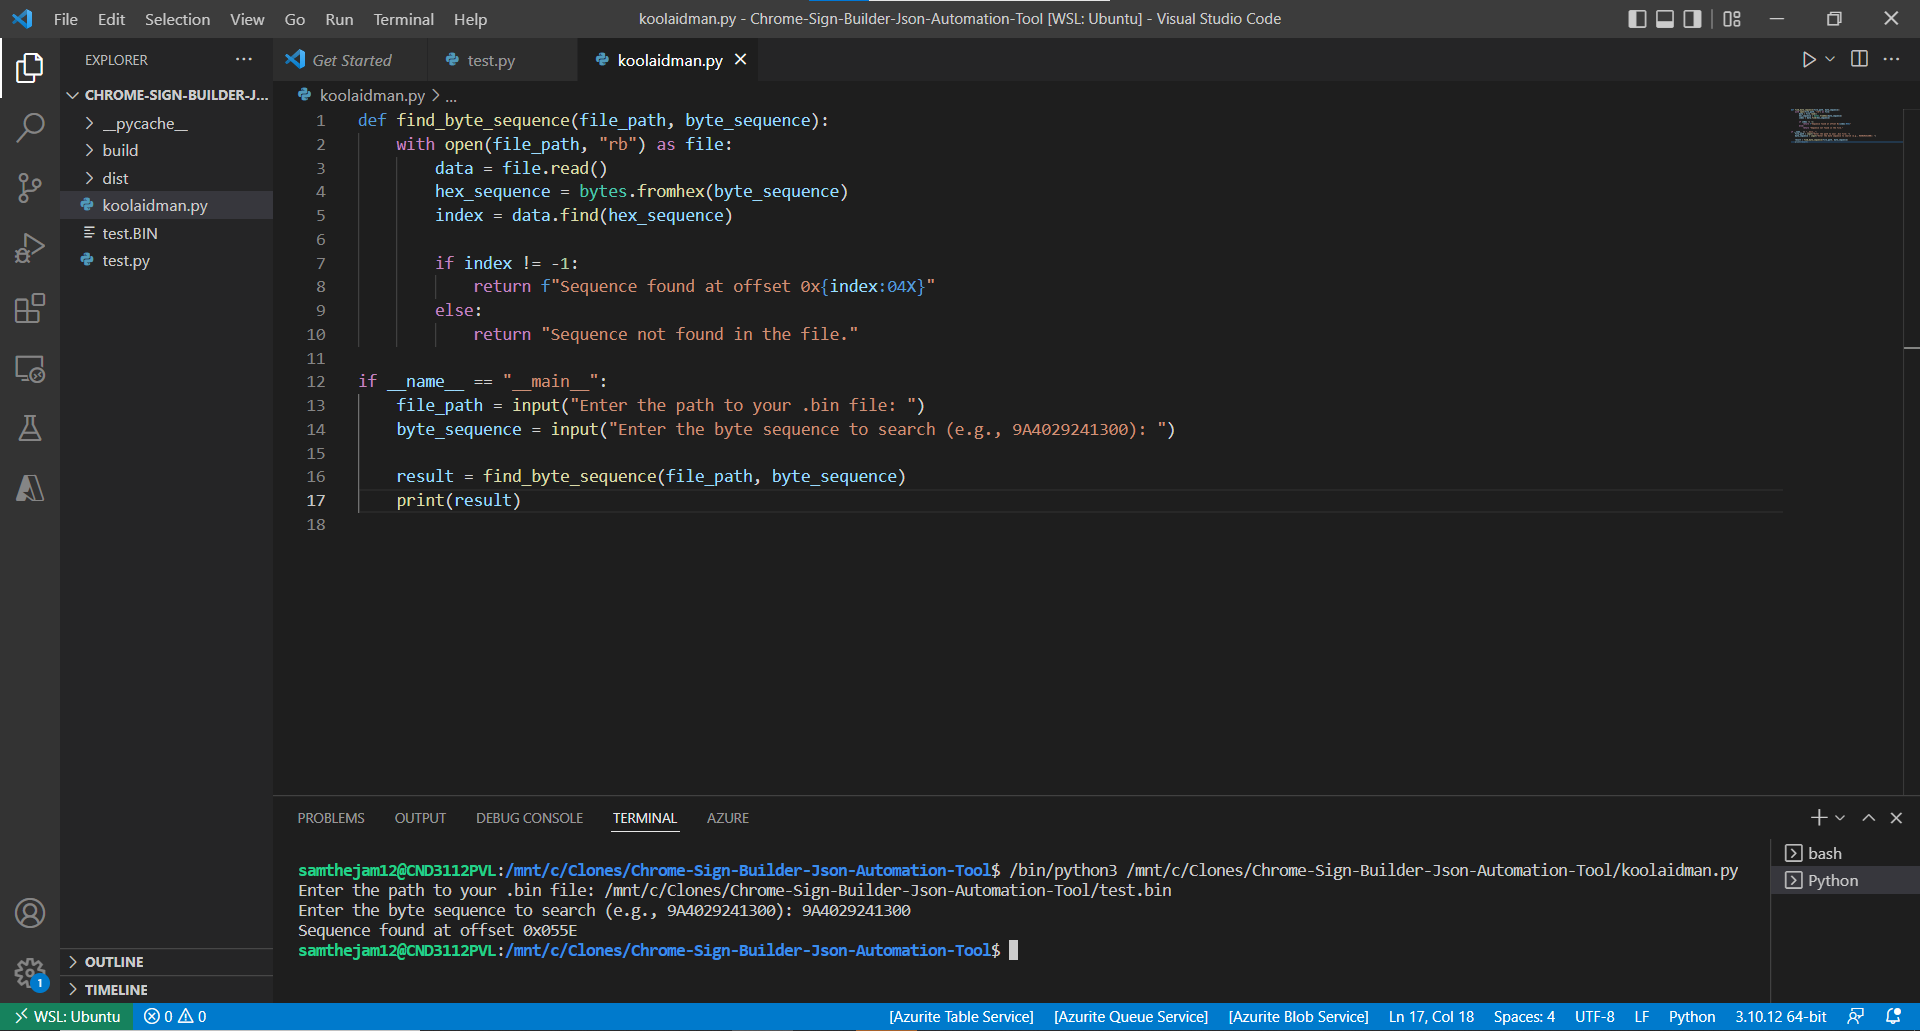Viewport: 1920px width, 1031px height.
Task: Switch to the OUTPUT panel tab
Action: click(x=420, y=818)
